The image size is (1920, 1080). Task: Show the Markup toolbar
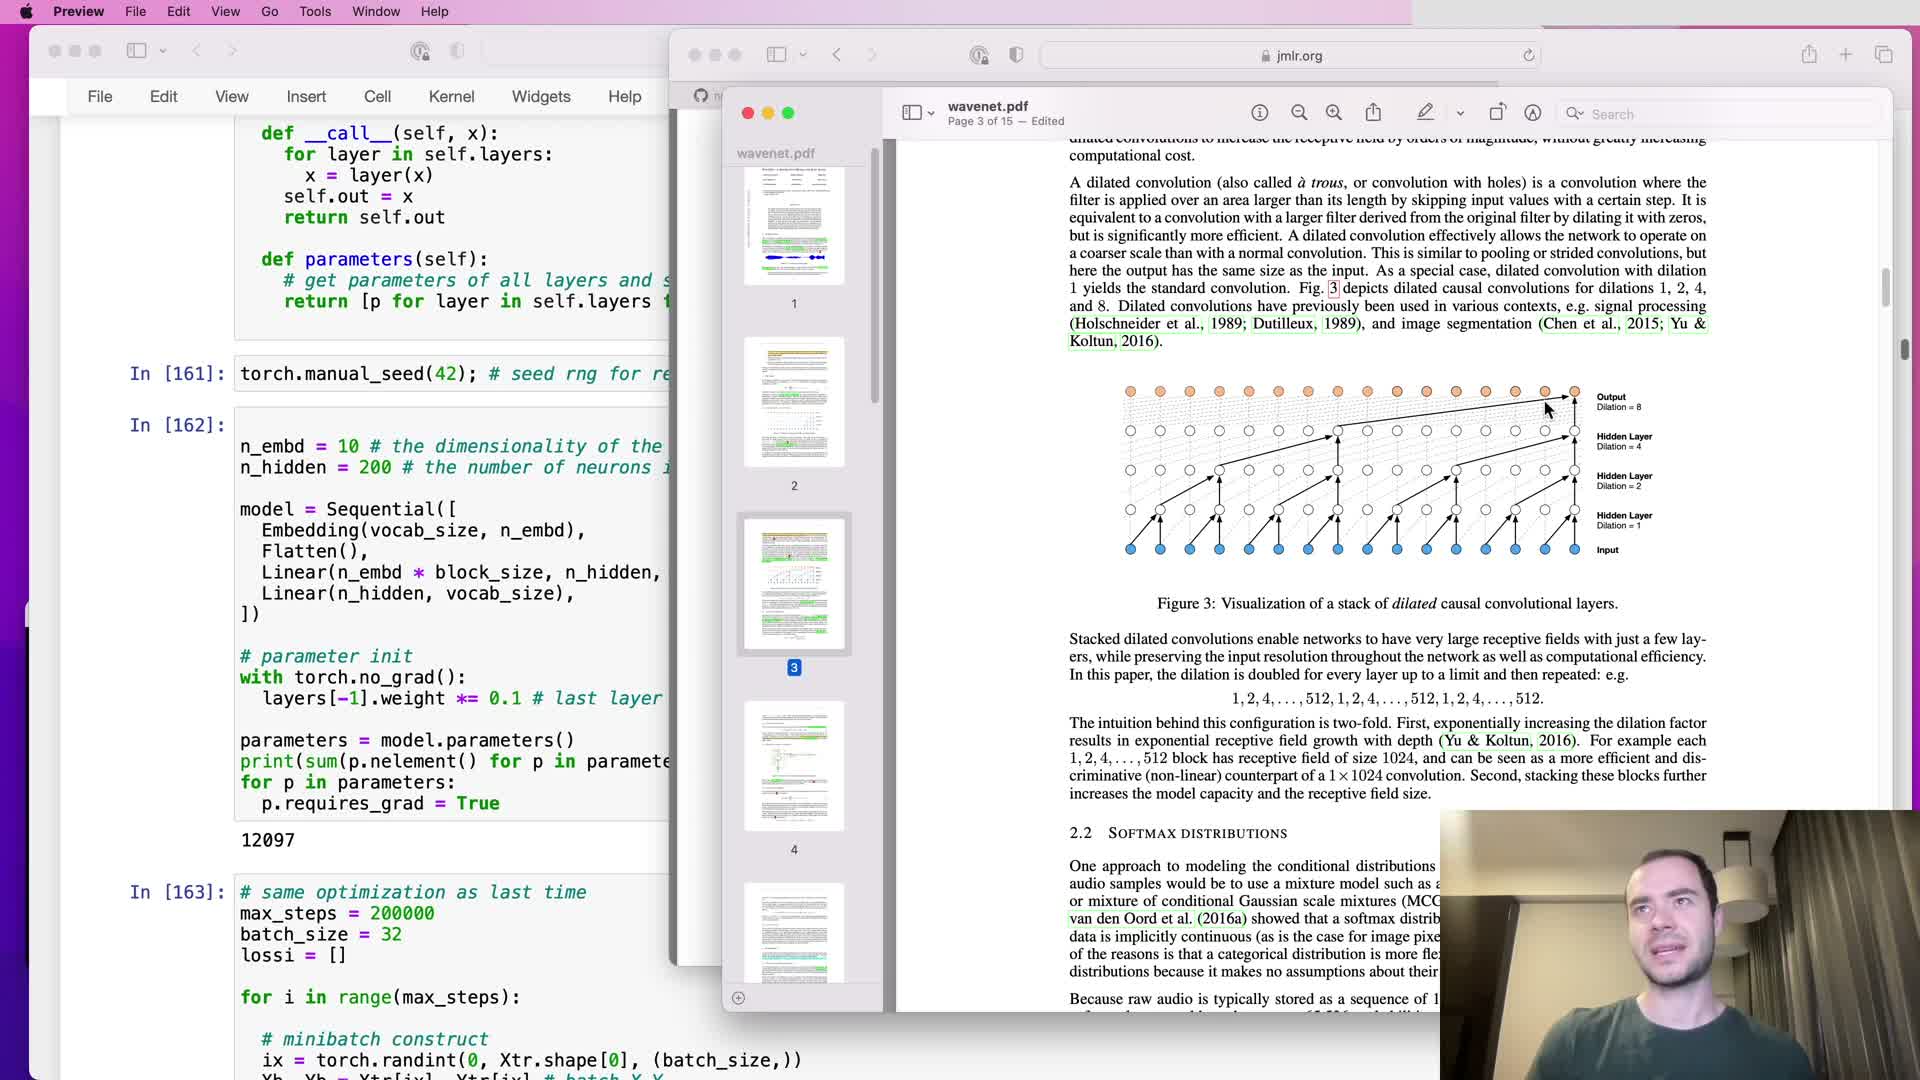coord(1533,113)
